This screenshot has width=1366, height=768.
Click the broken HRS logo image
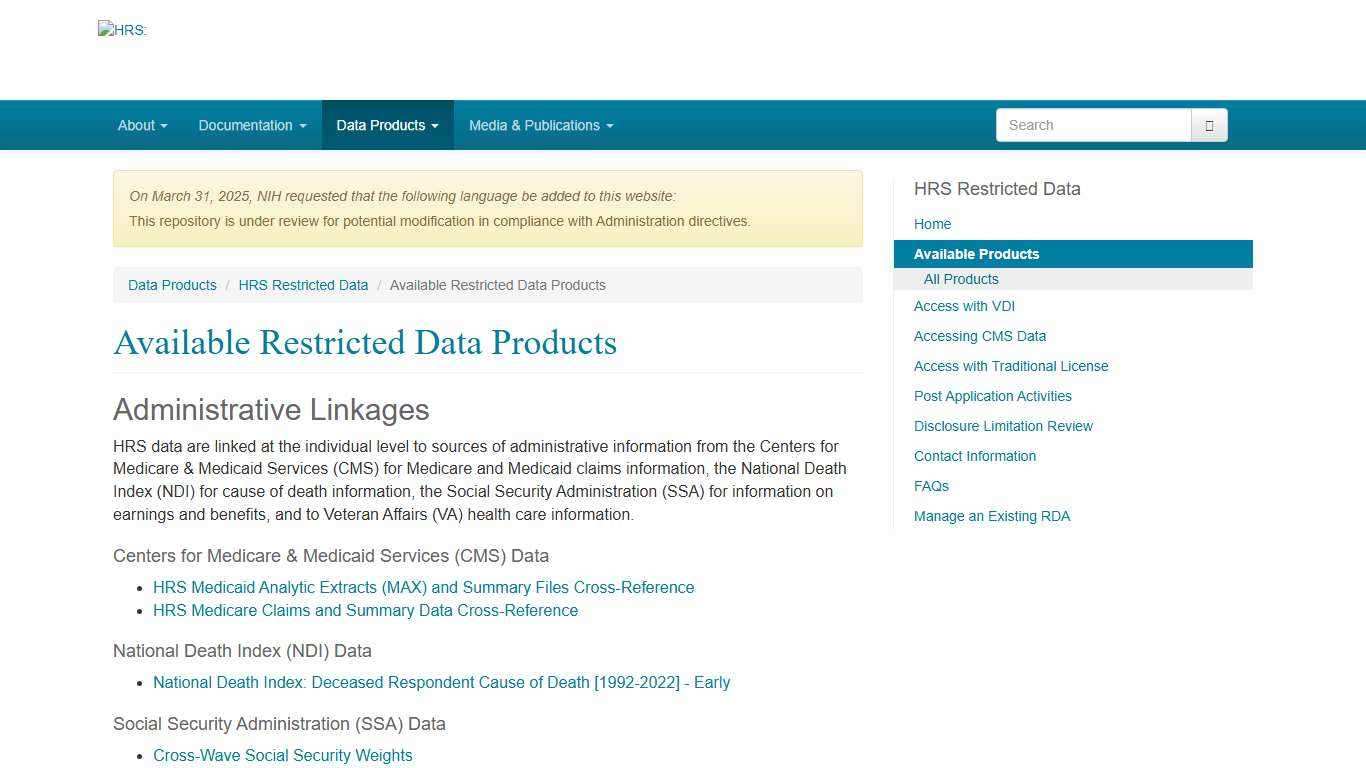[122, 30]
